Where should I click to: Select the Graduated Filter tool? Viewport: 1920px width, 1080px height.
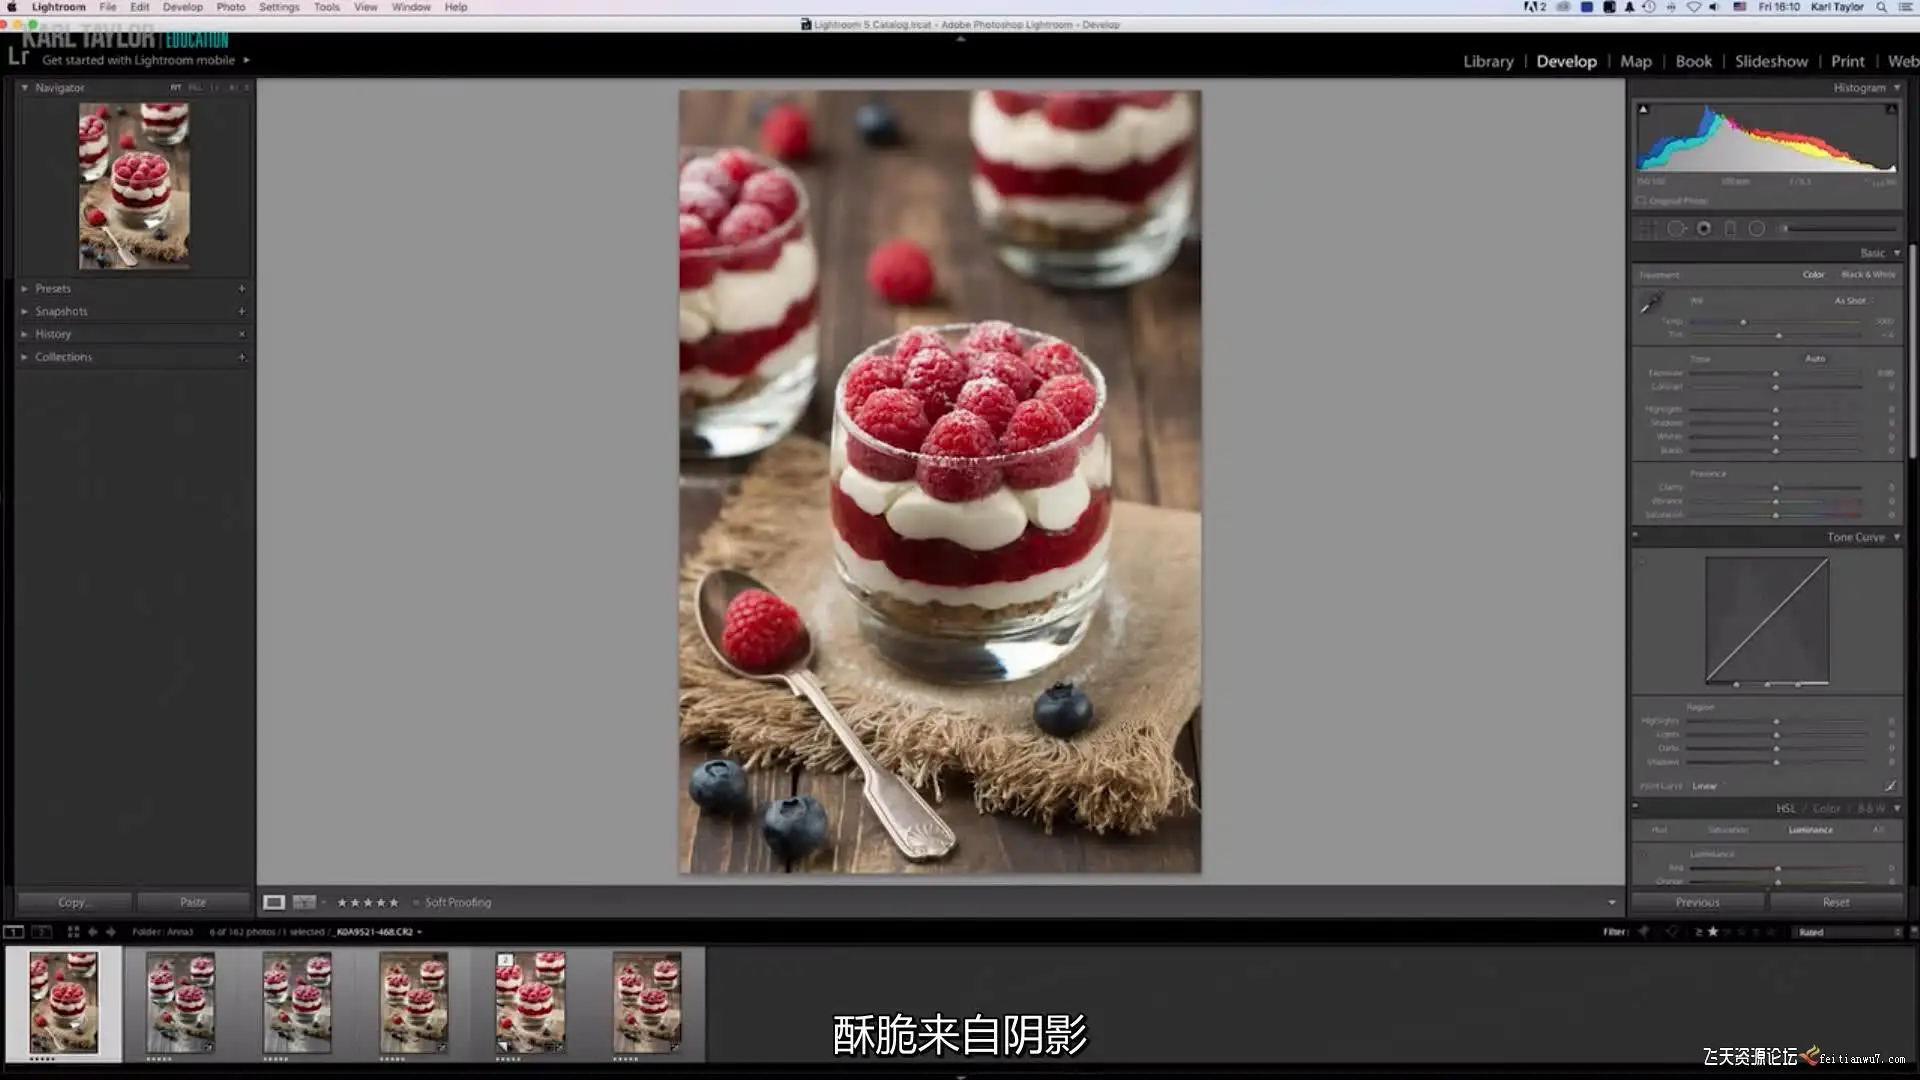1730,229
